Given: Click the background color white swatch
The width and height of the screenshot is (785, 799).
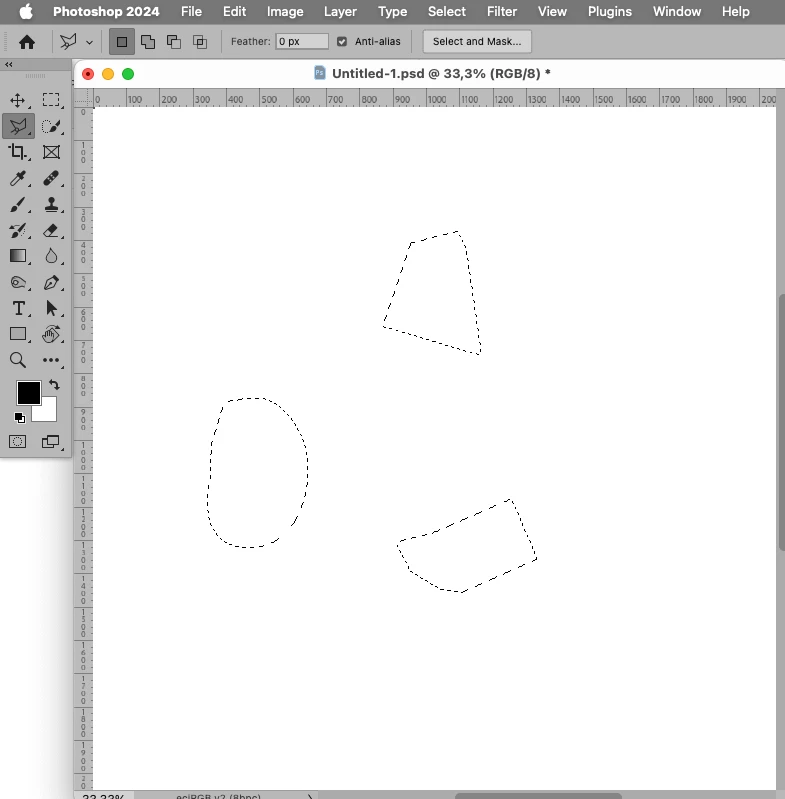Looking at the screenshot, I should [48, 412].
